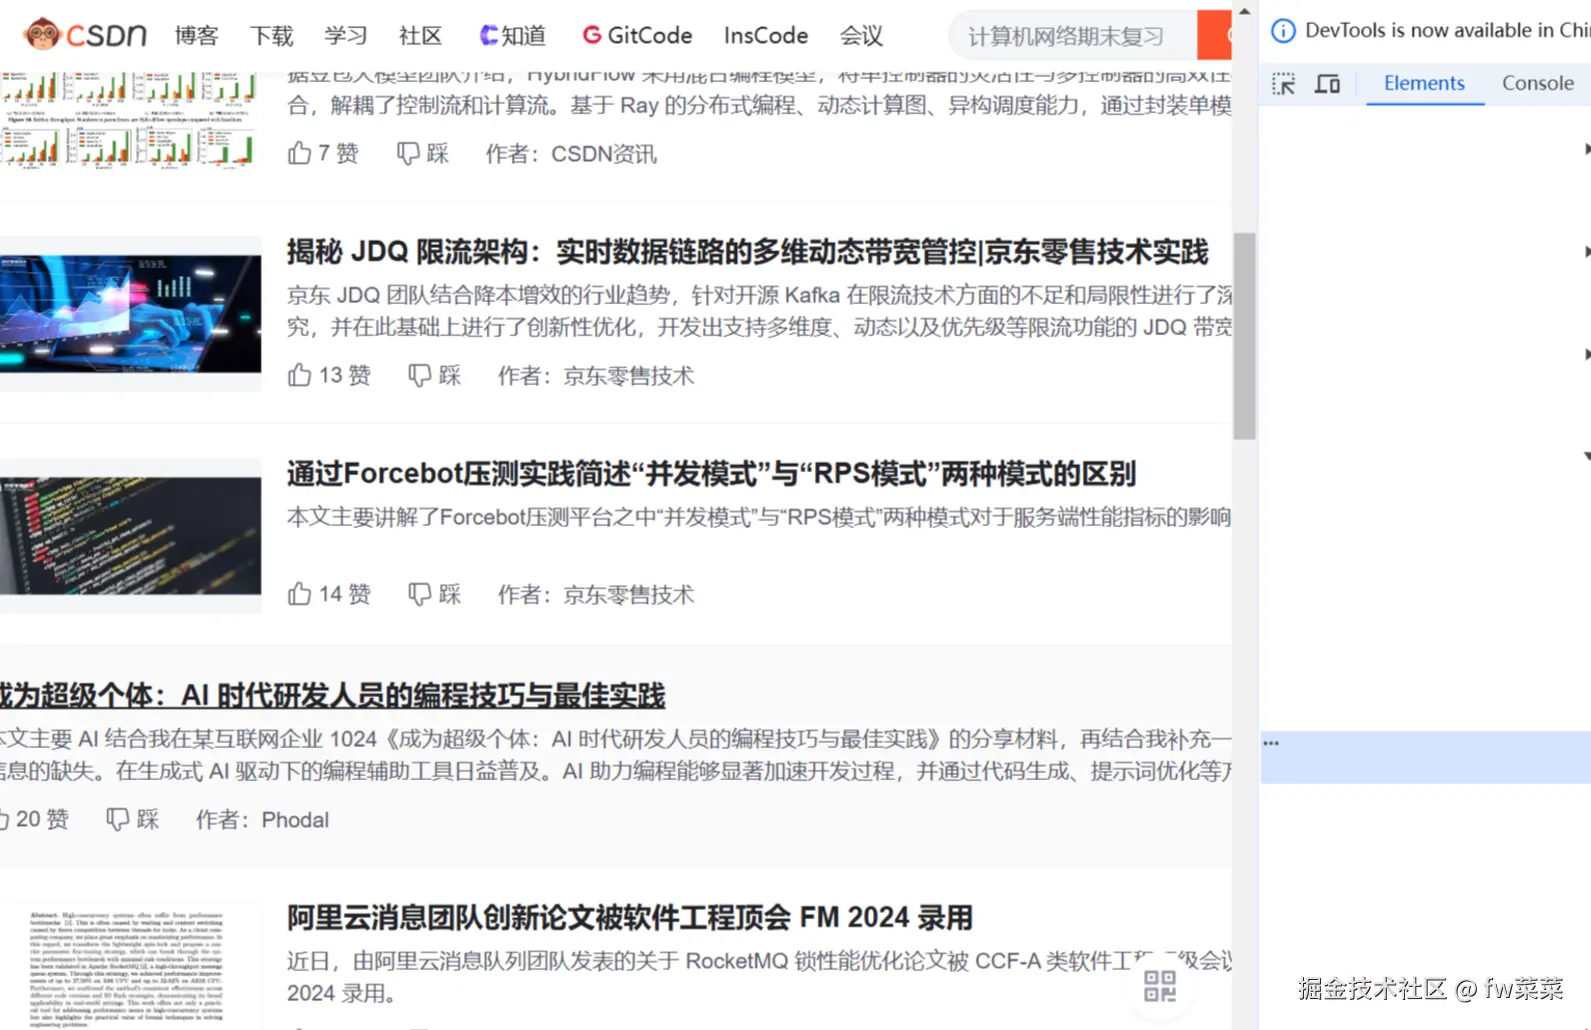This screenshot has width=1591, height=1030.
Task: Open the Forcebot article summary text
Action: pyautogui.click(x=759, y=517)
